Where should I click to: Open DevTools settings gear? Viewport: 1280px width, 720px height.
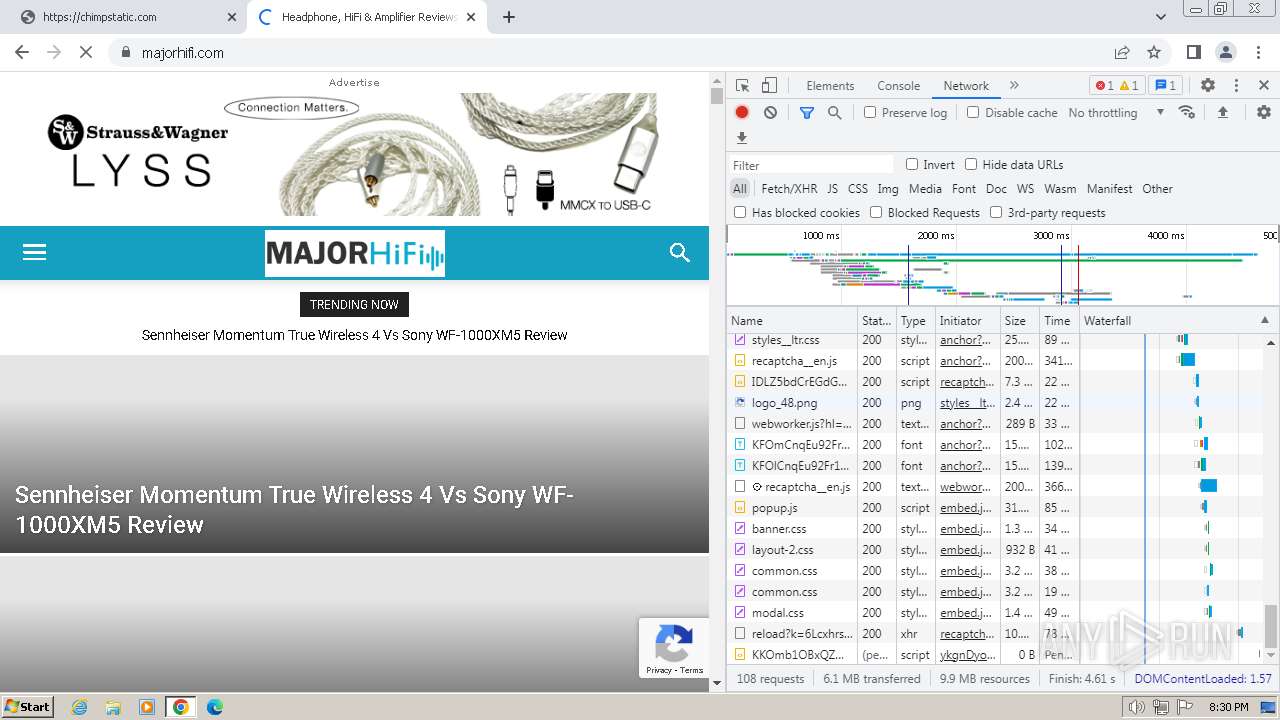pos(1208,86)
